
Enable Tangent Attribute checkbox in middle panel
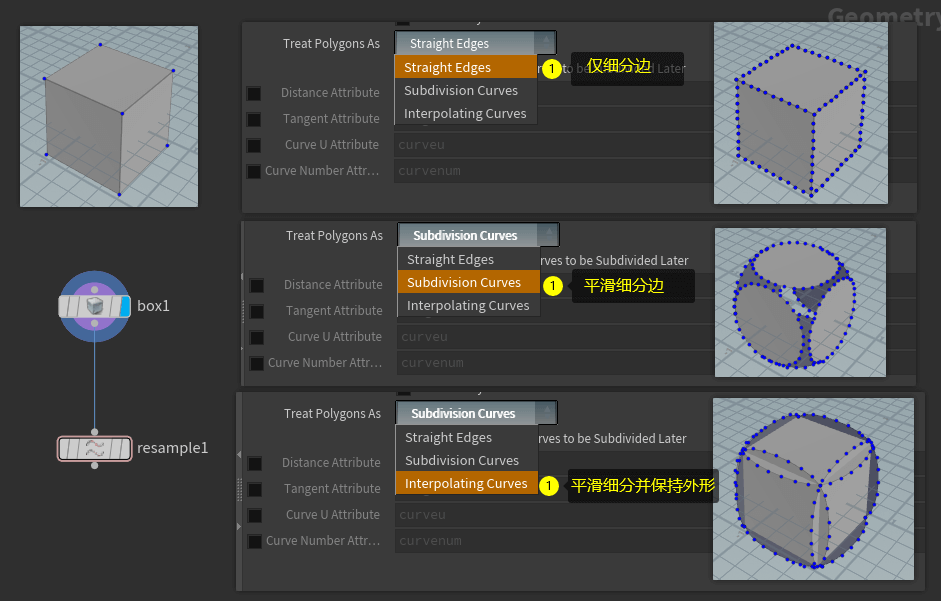[x=257, y=311]
